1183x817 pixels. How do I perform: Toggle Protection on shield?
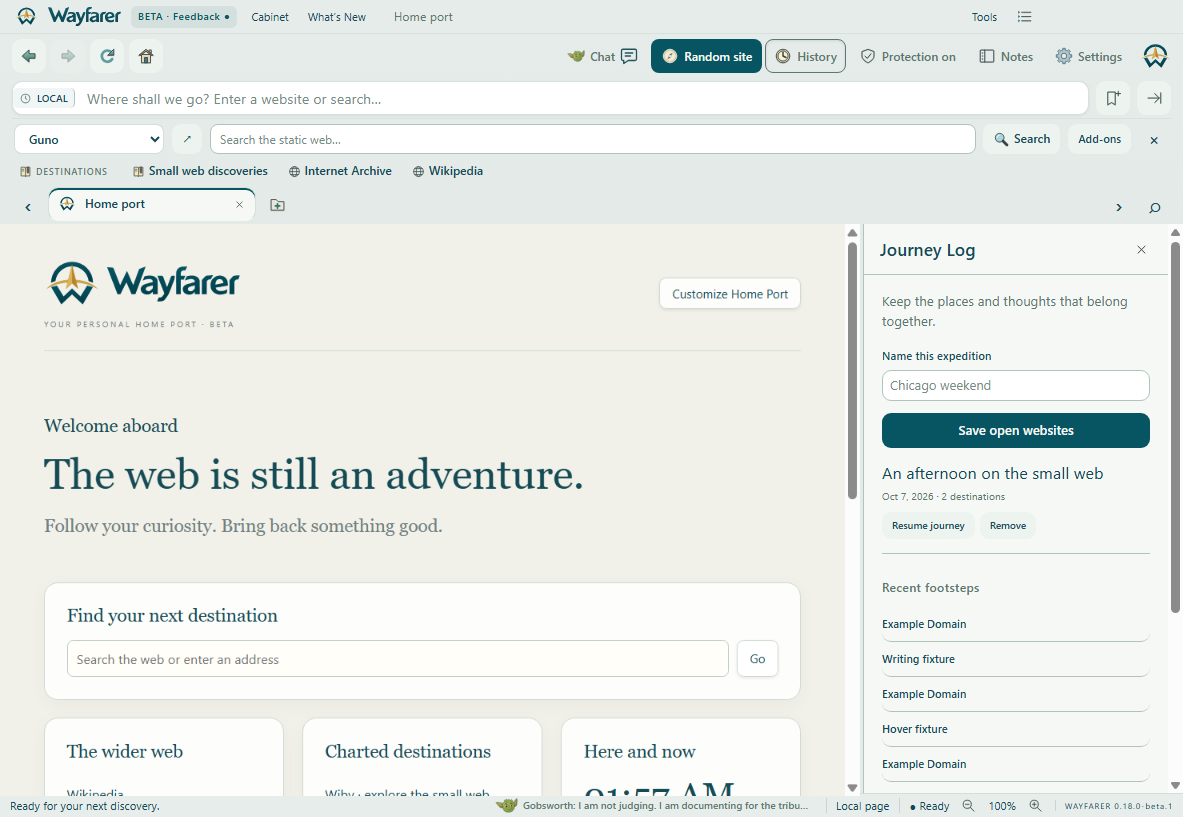[908, 57]
